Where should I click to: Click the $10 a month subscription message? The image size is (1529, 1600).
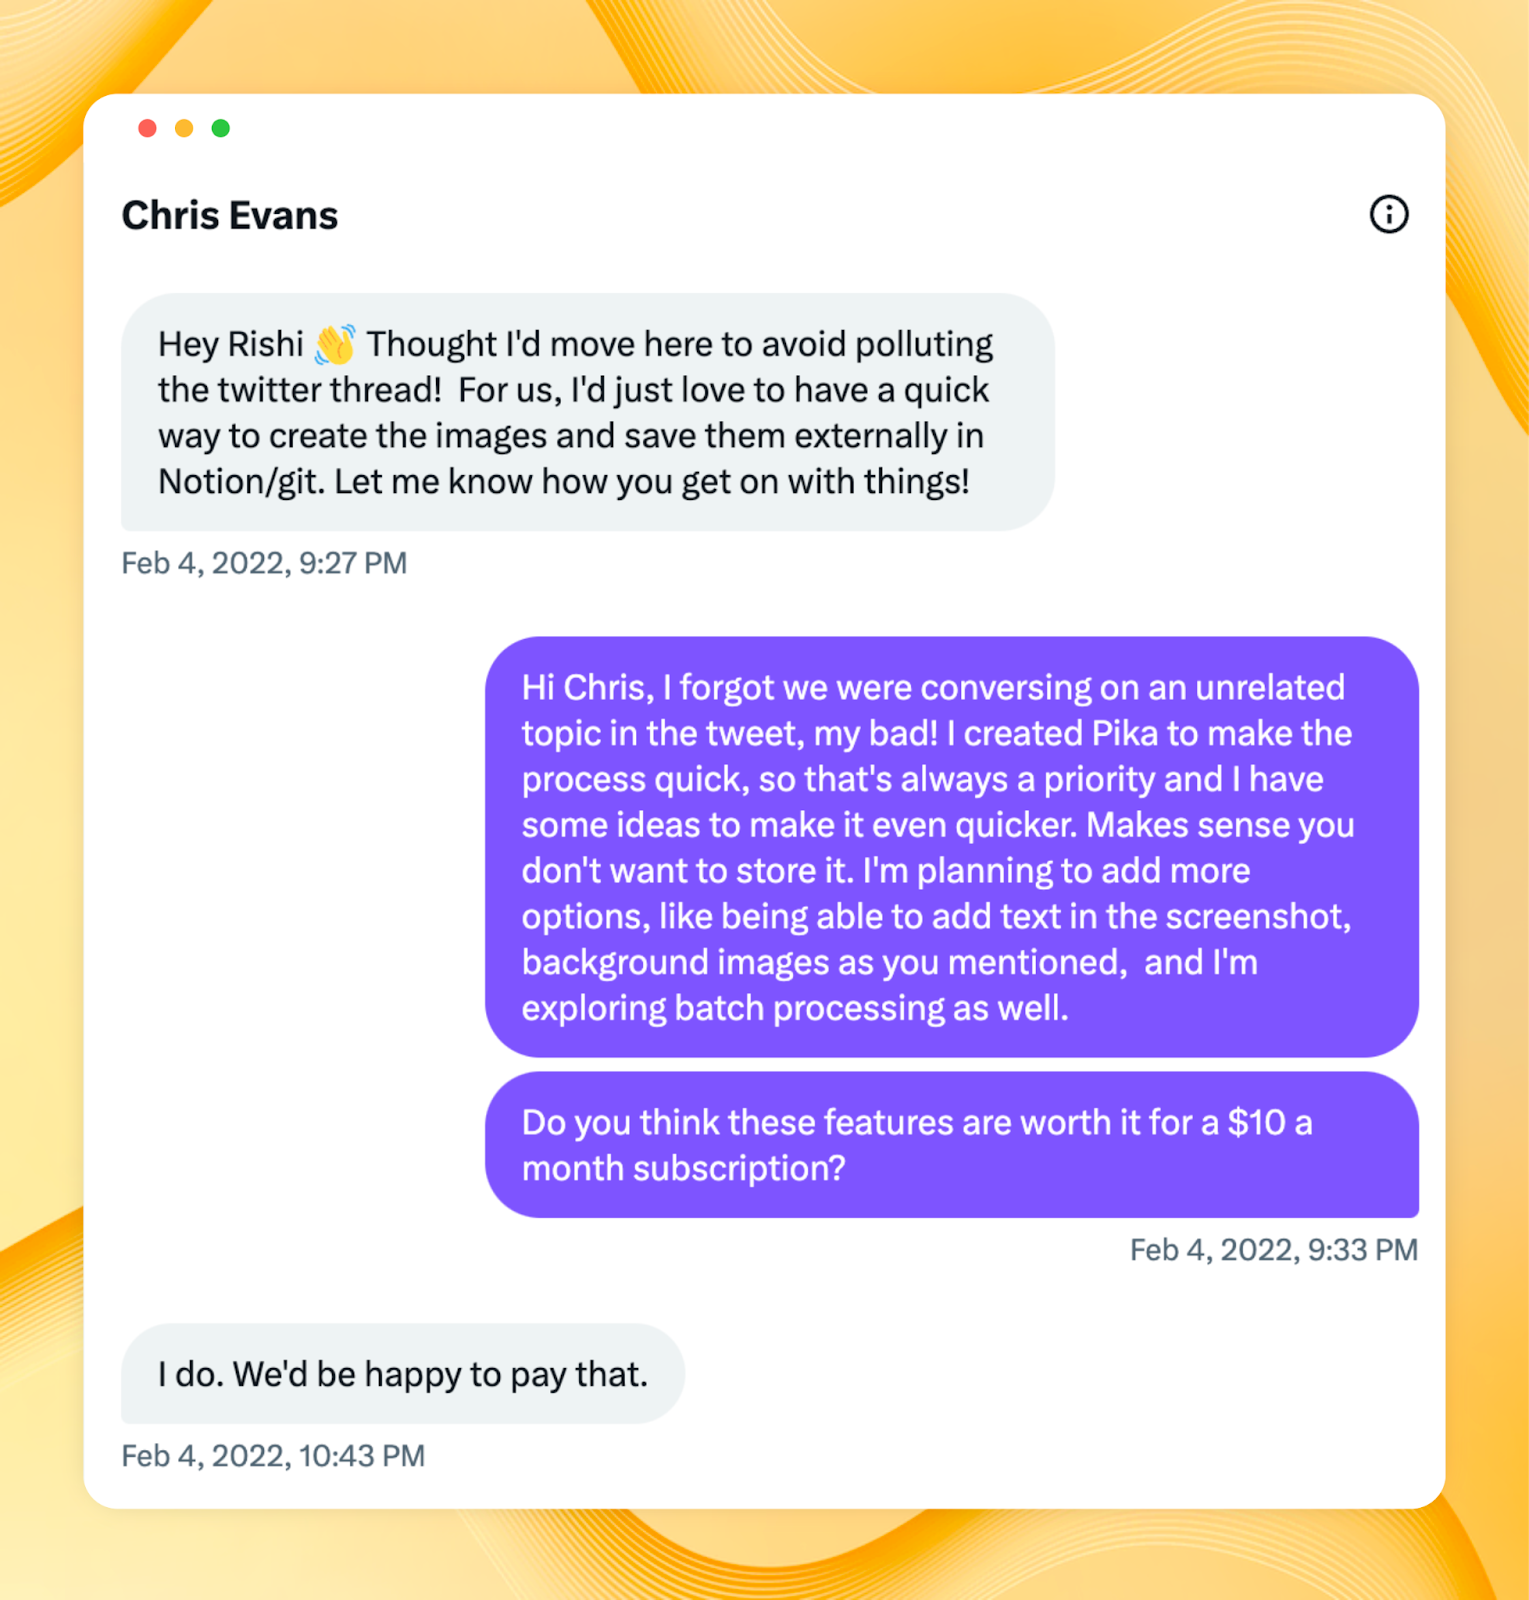952,1145
